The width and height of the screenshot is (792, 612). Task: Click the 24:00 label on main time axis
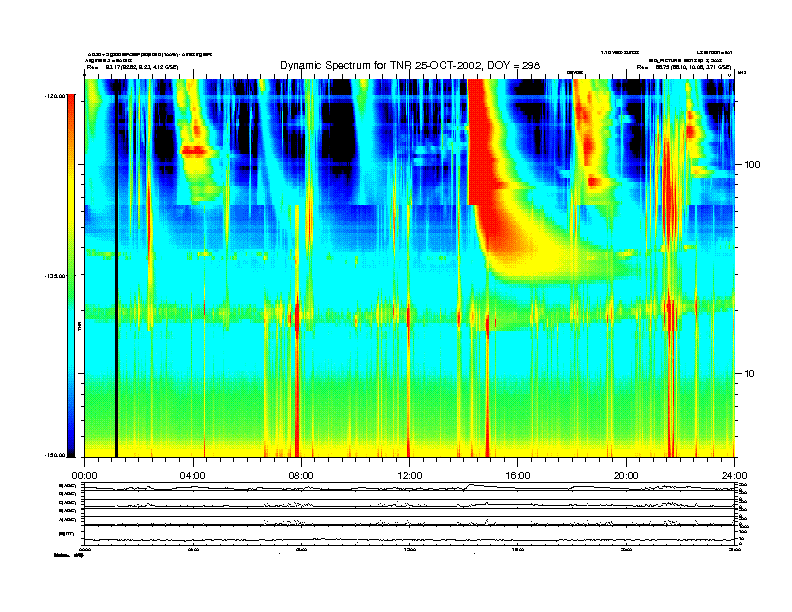(x=734, y=476)
